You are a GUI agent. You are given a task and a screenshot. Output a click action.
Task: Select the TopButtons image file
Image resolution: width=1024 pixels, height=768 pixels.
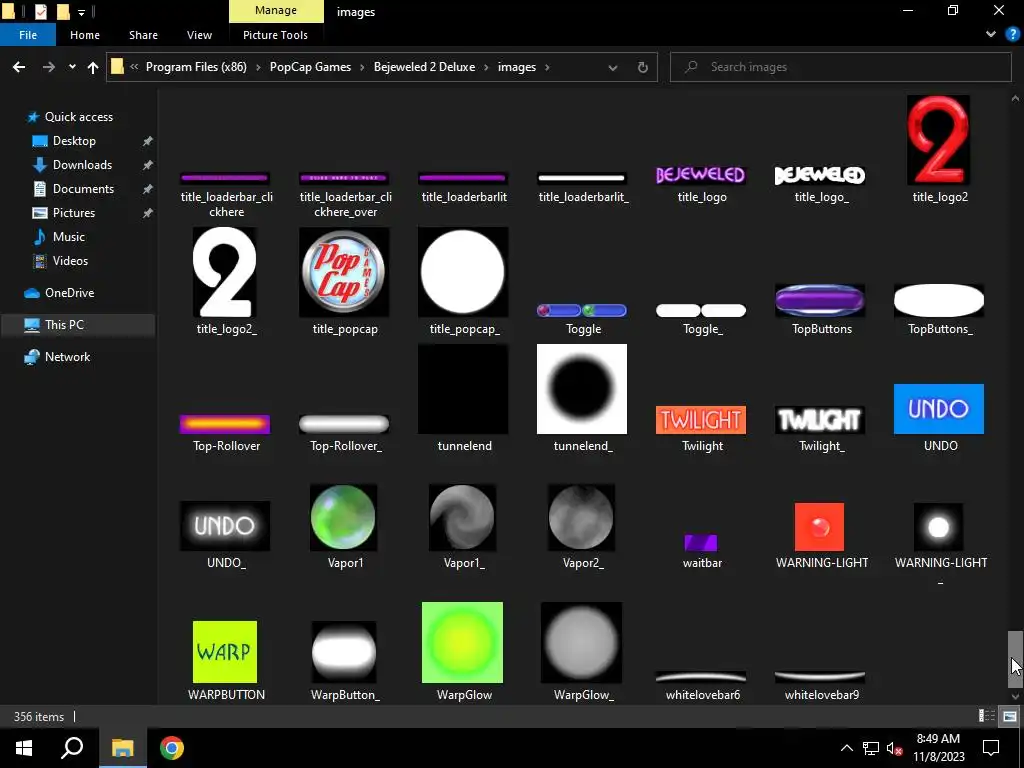click(x=820, y=300)
